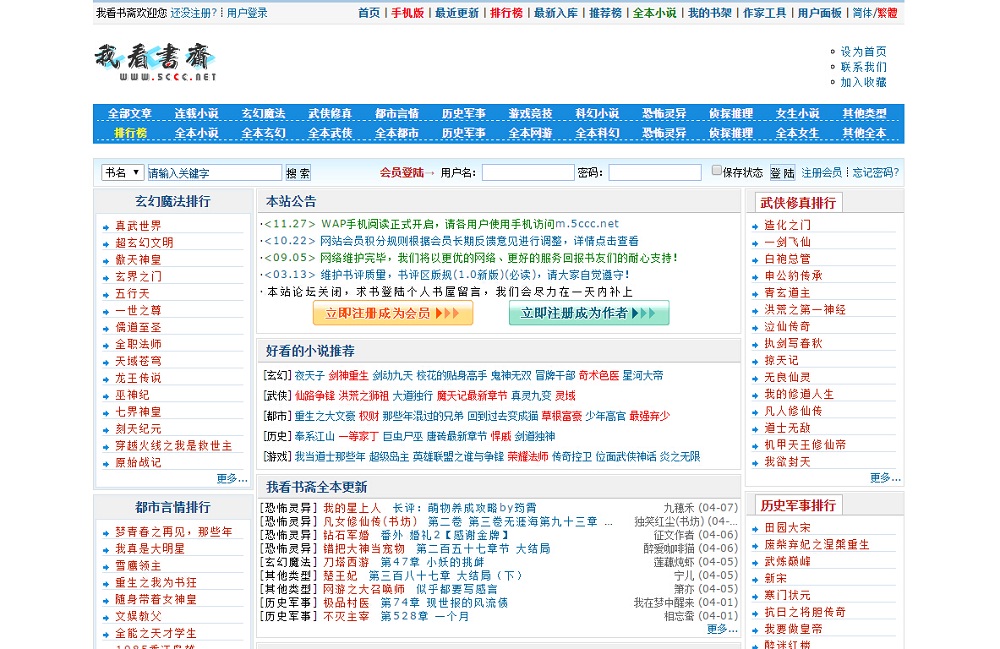
Task: Open the novel 我真是大明星 in 都市言情排行
Action: pos(150,549)
